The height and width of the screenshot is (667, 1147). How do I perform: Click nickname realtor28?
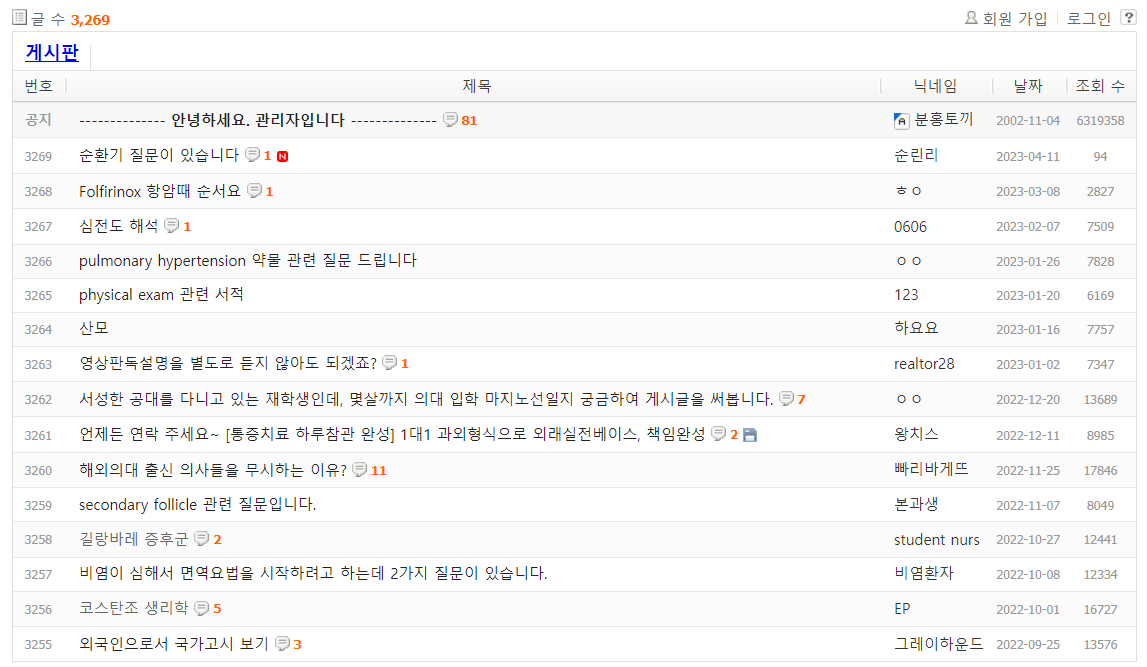tap(924, 363)
